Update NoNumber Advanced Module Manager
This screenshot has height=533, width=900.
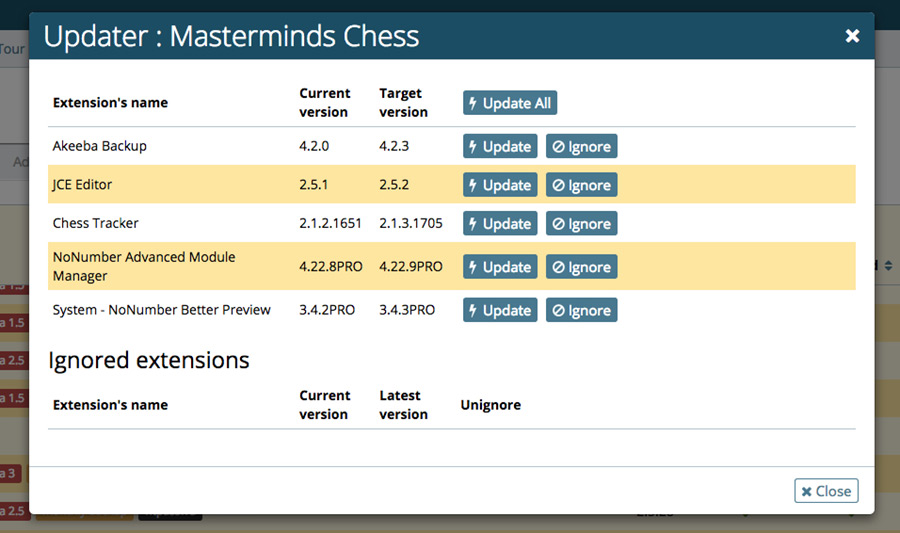click(x=500, y=267)
